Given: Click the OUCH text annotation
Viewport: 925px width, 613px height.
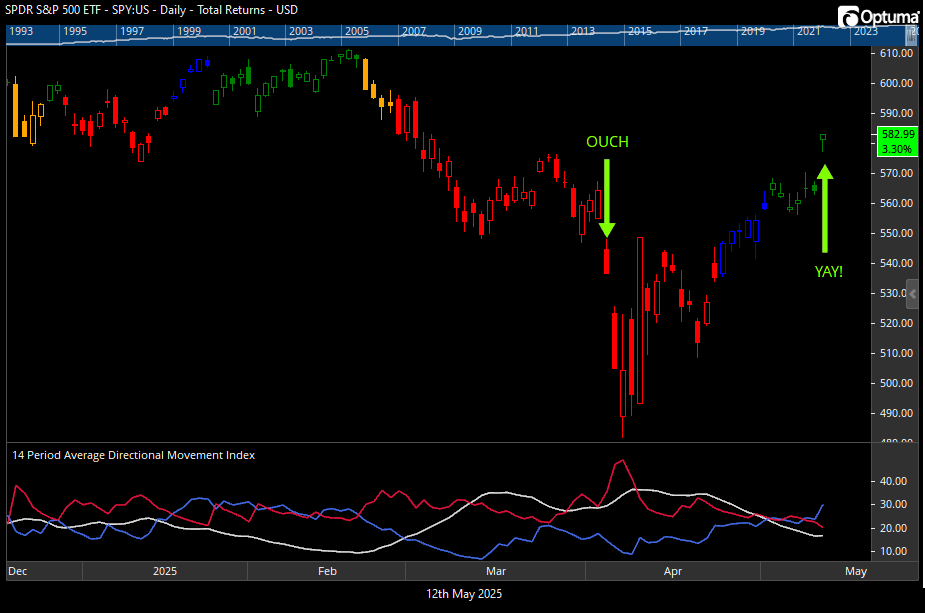Looking at the screenshot, I should 607,142.
